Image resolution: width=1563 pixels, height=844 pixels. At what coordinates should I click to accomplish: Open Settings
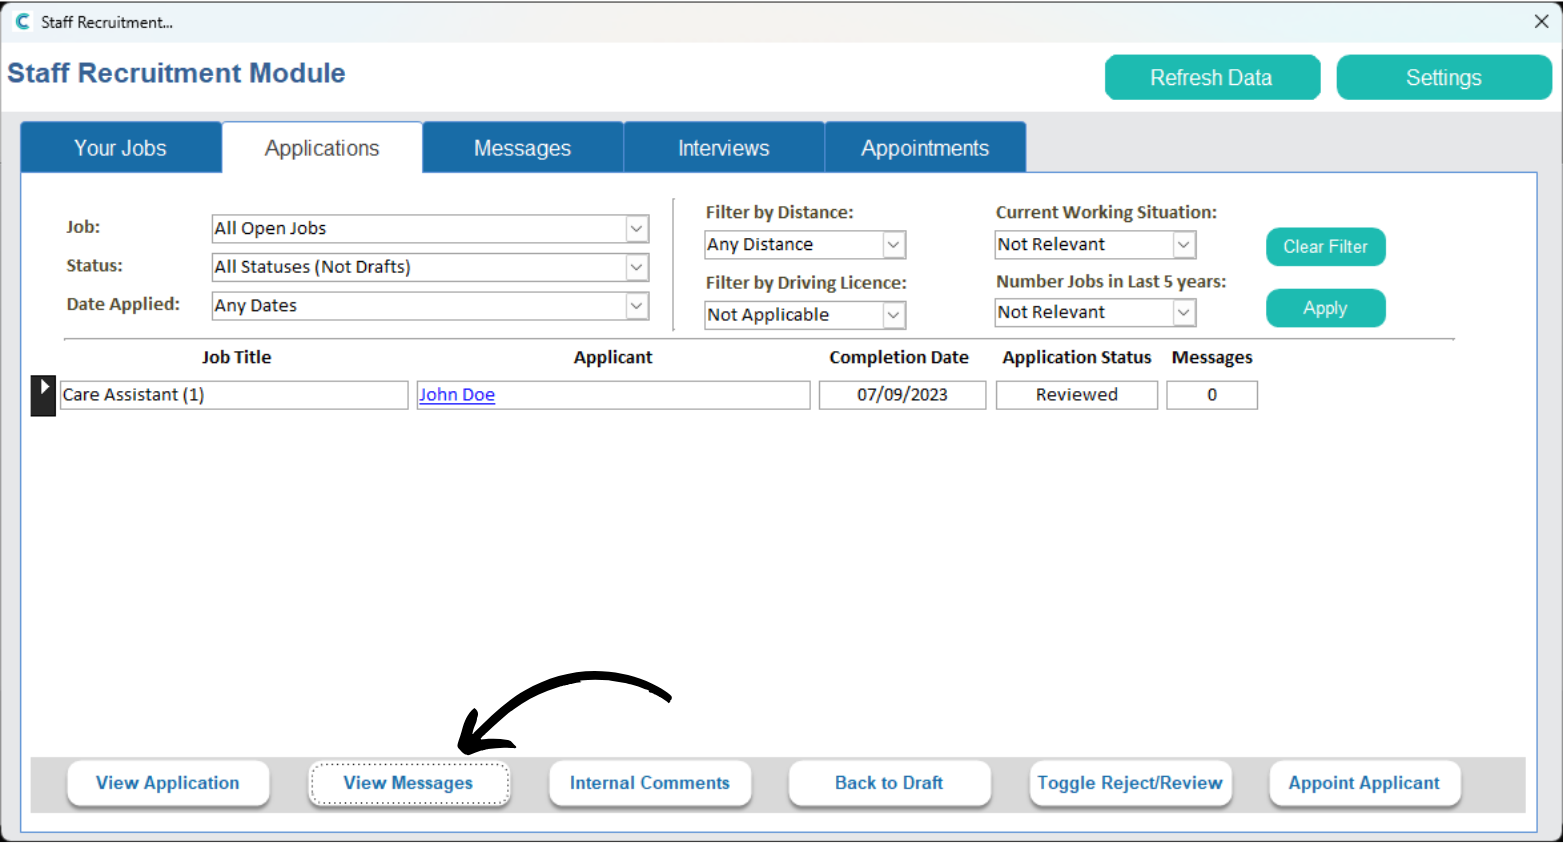coord(1444,77)
